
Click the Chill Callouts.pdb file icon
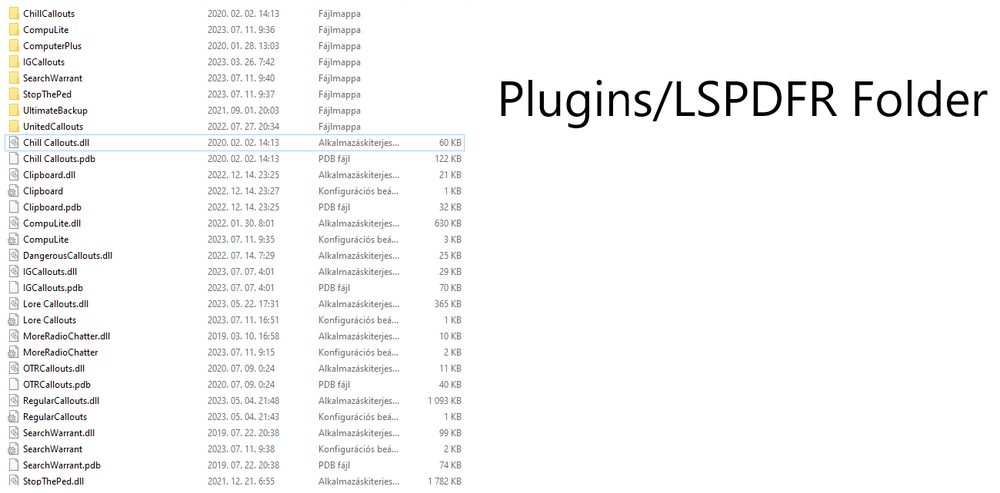[x=13, y=159]
